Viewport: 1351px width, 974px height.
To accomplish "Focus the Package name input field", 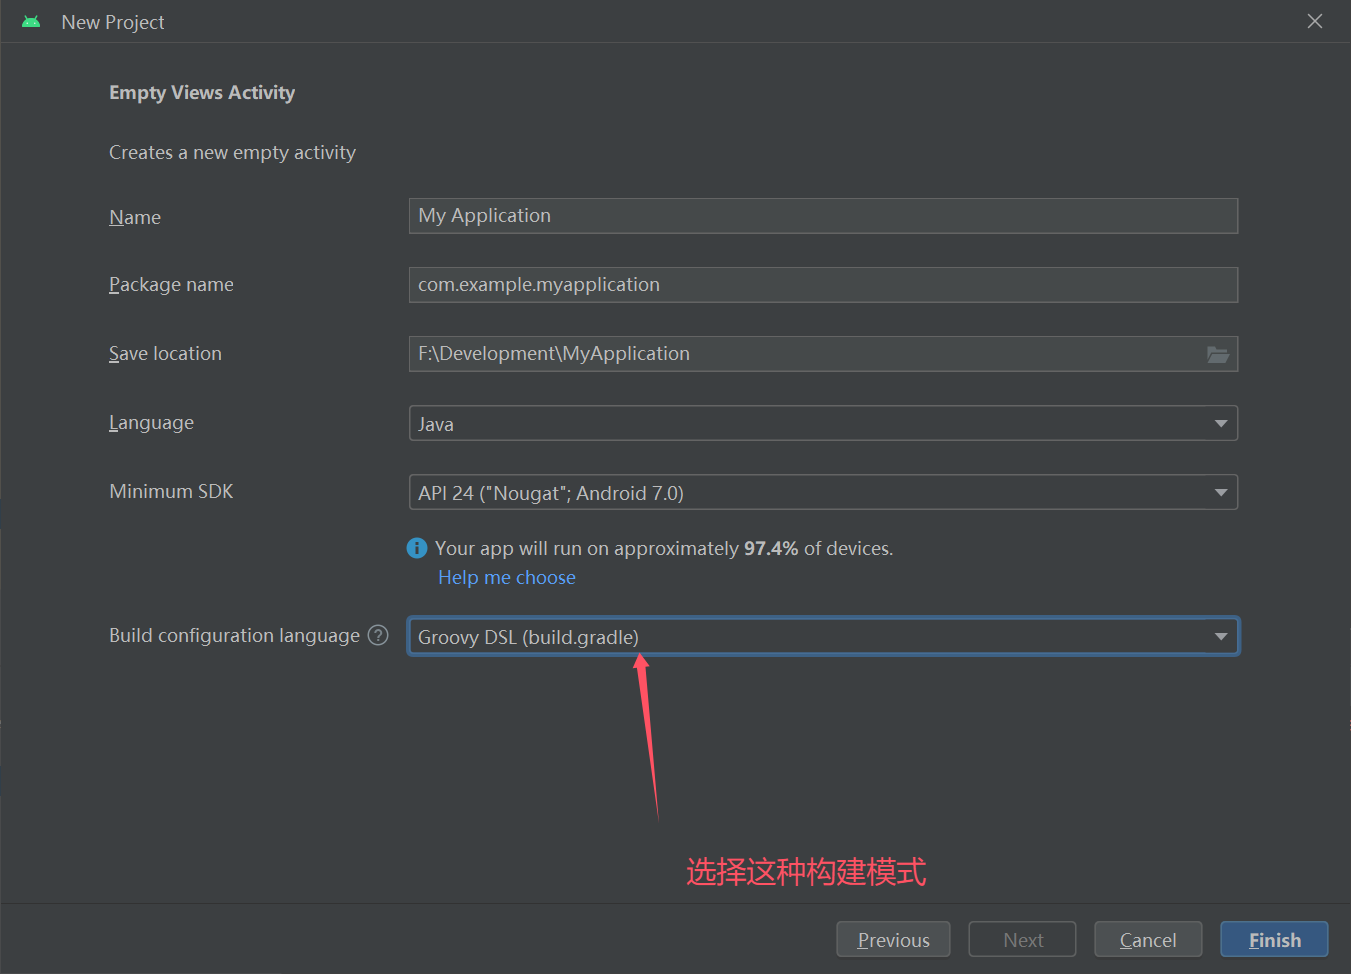I will tap(822, 285).
